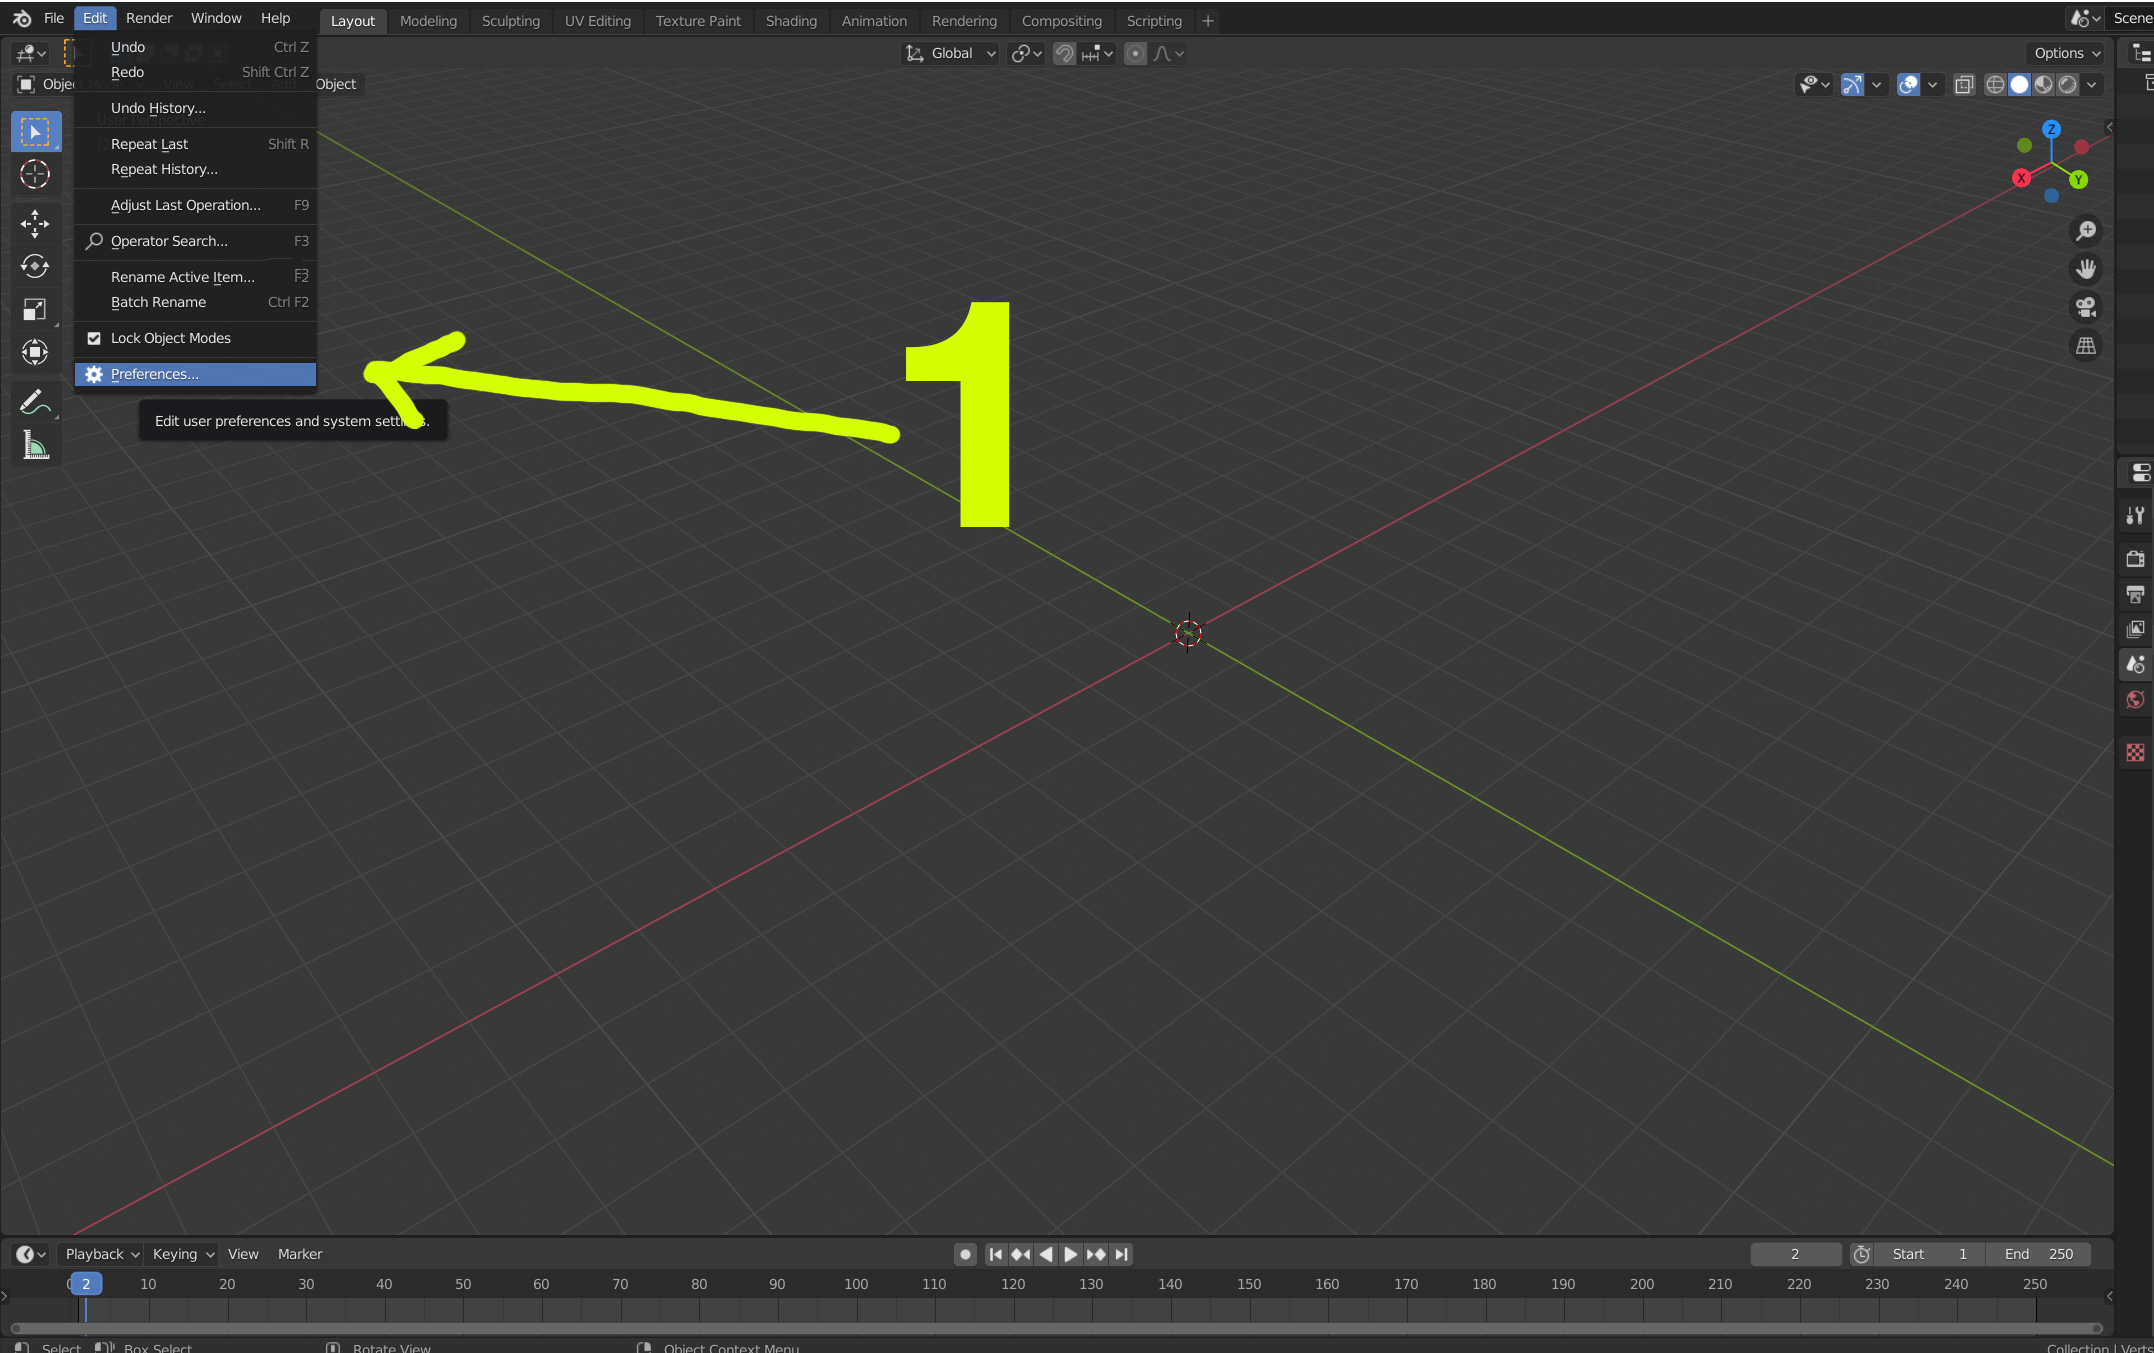Toggle X-ray view button
Screen dimensions: 2154x1353
[1964, 85]
